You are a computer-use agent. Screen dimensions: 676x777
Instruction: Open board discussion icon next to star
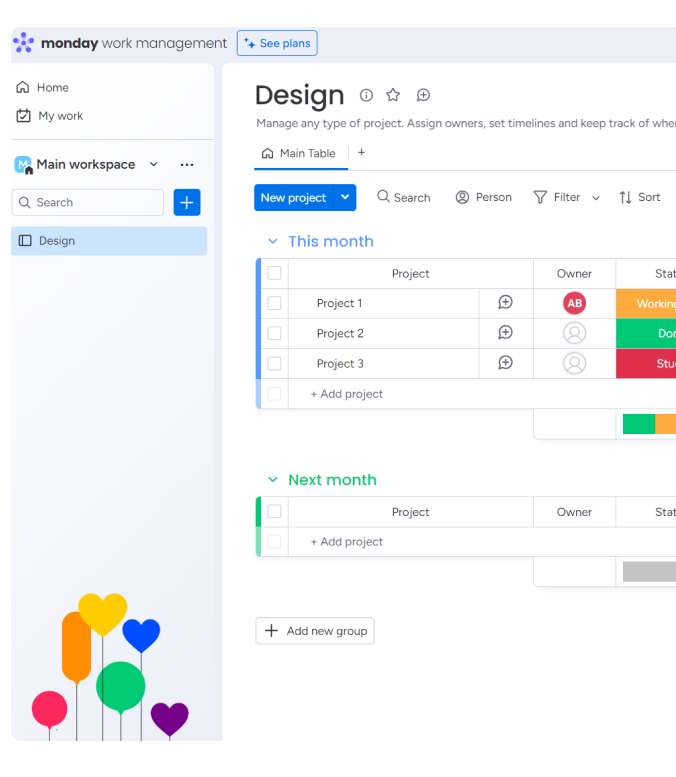[423, 95]
